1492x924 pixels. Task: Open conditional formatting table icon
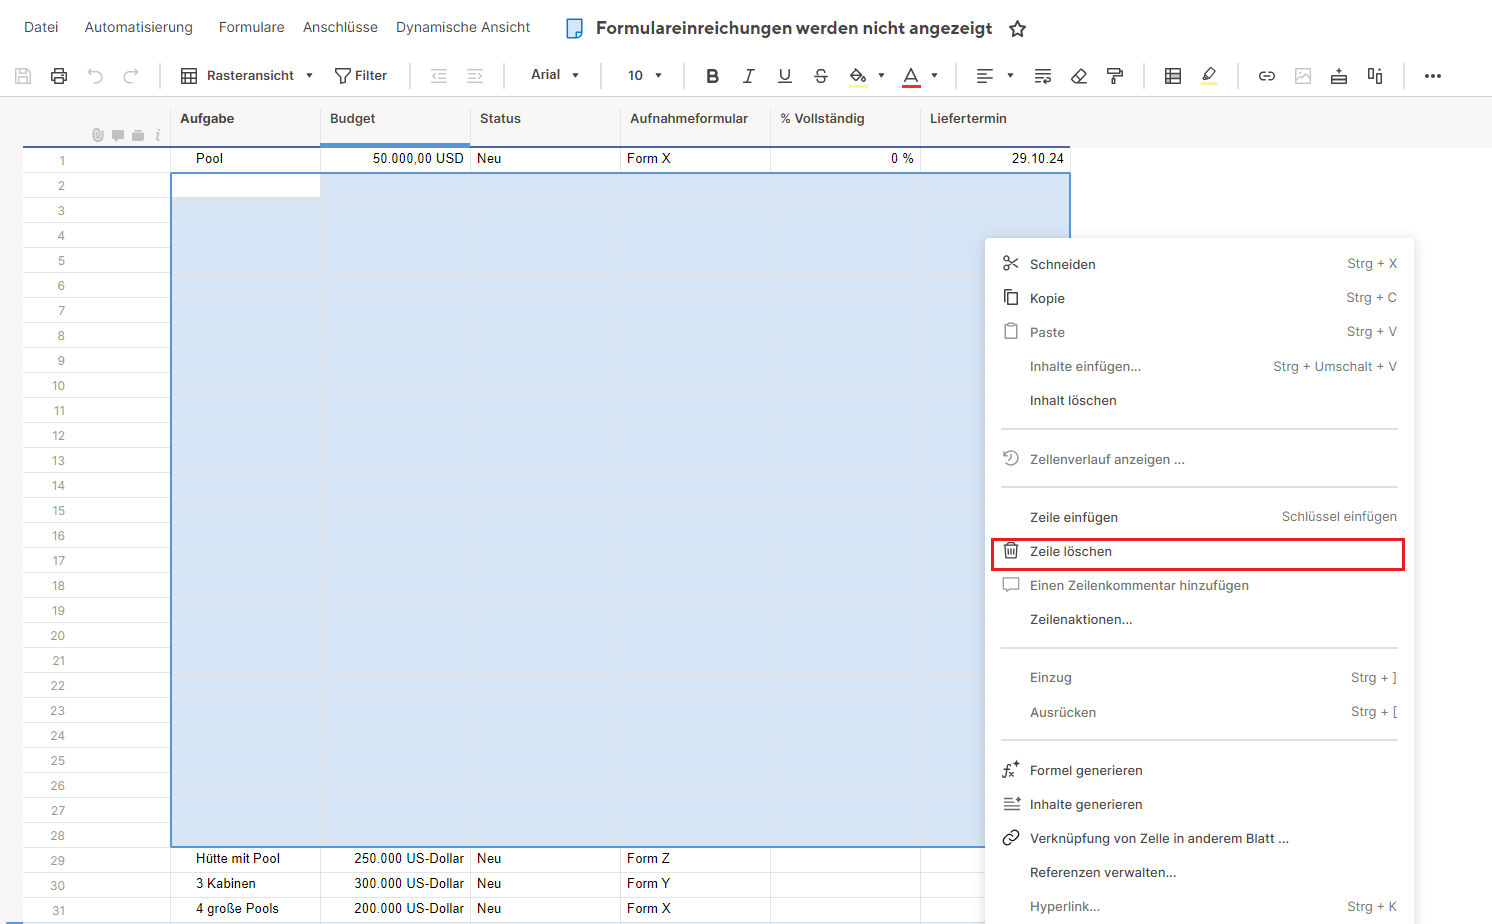(x=1173, y=76)
